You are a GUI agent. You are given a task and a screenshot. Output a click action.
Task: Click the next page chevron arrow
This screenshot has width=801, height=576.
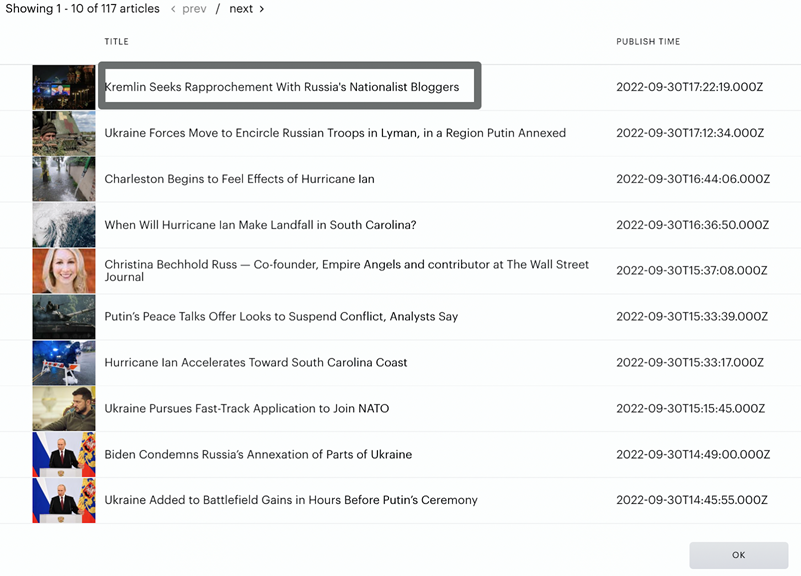(262, 9)
